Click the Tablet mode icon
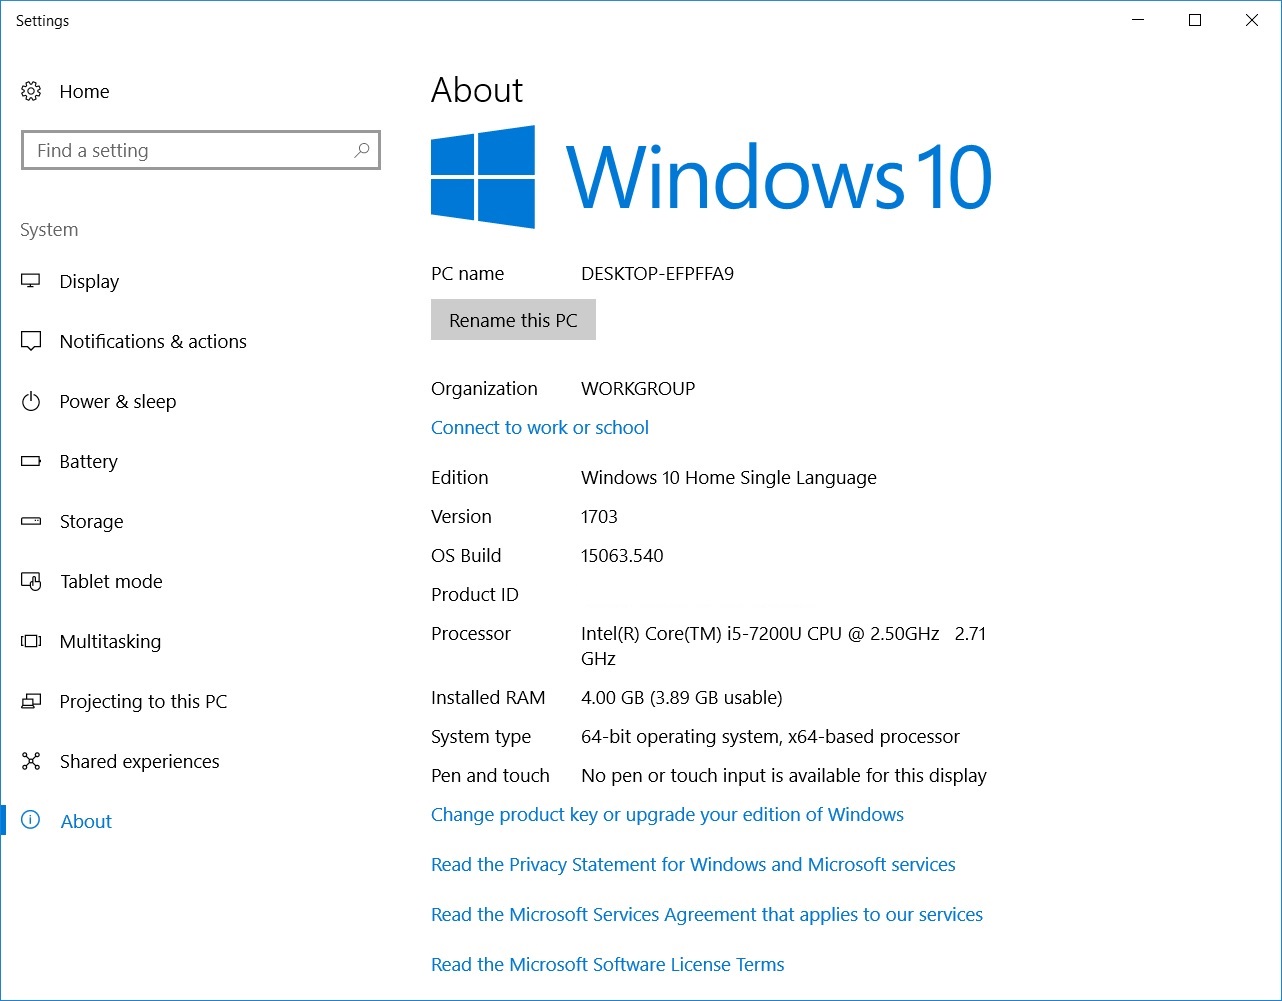 [x=31, y=581]
